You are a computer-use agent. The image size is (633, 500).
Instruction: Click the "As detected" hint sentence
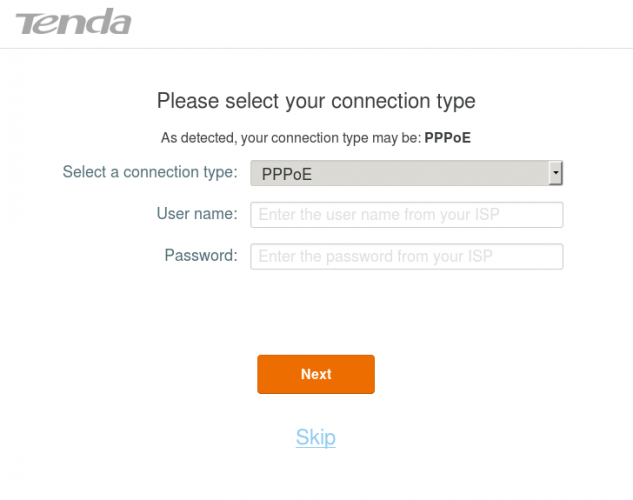pos(291,138)
